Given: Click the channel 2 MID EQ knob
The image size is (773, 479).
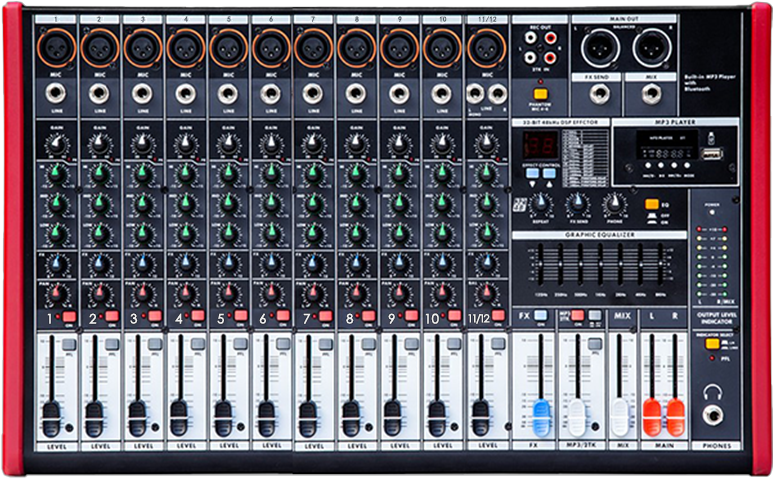Looking at the screenshot, I should [x=100, y=204].
